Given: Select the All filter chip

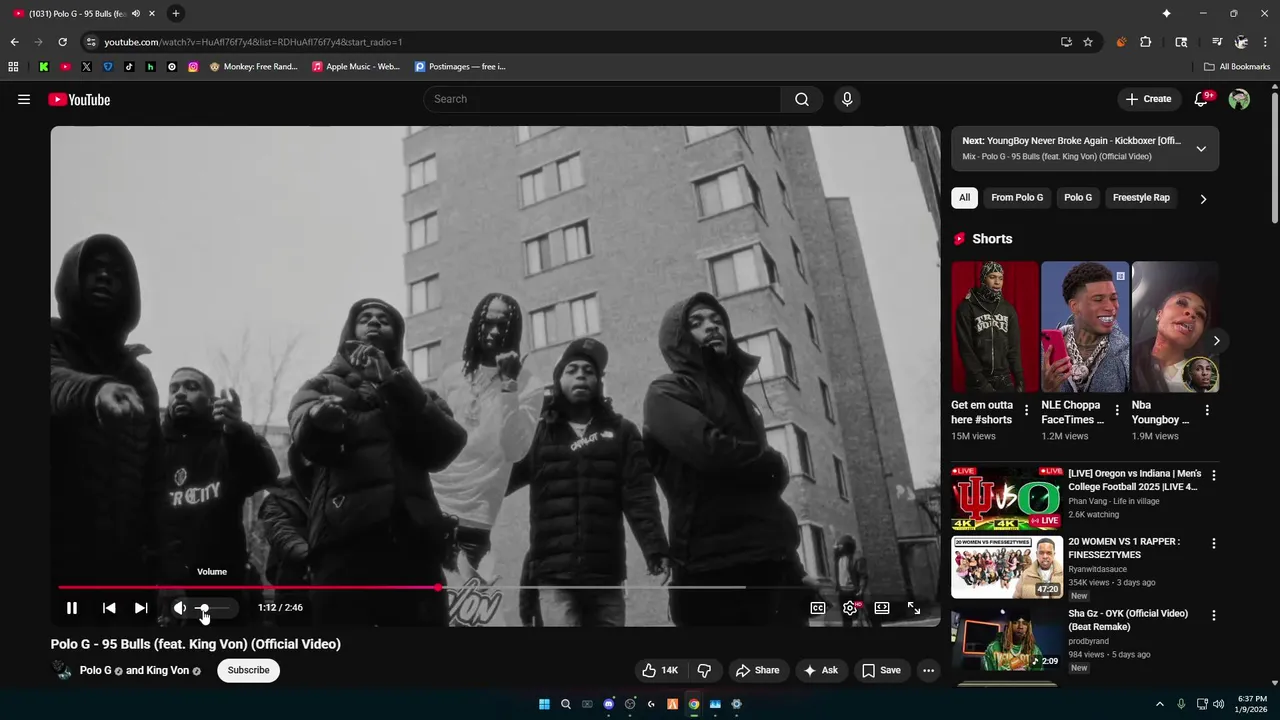Looking at the screenshot, I should [x=964, y=197].
